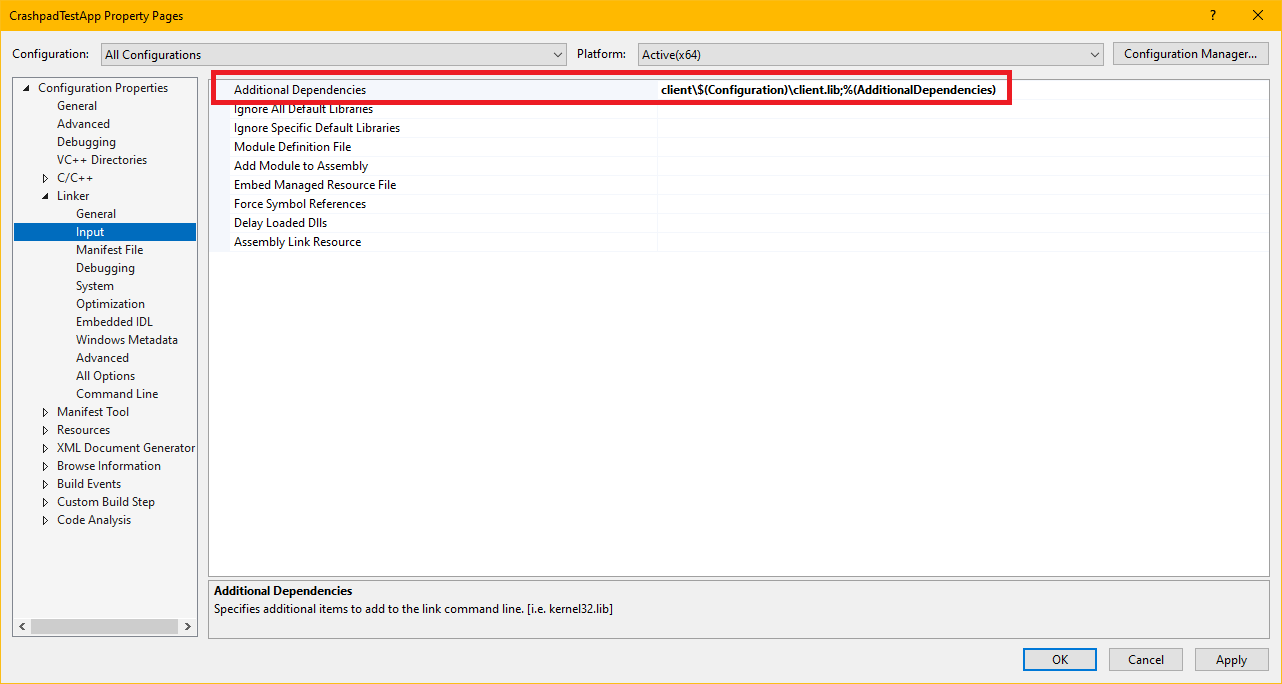Image resolution: width=1282 pixels, height=684 pixels.
Task: Click the OK button
Action: click(1059, 659)
